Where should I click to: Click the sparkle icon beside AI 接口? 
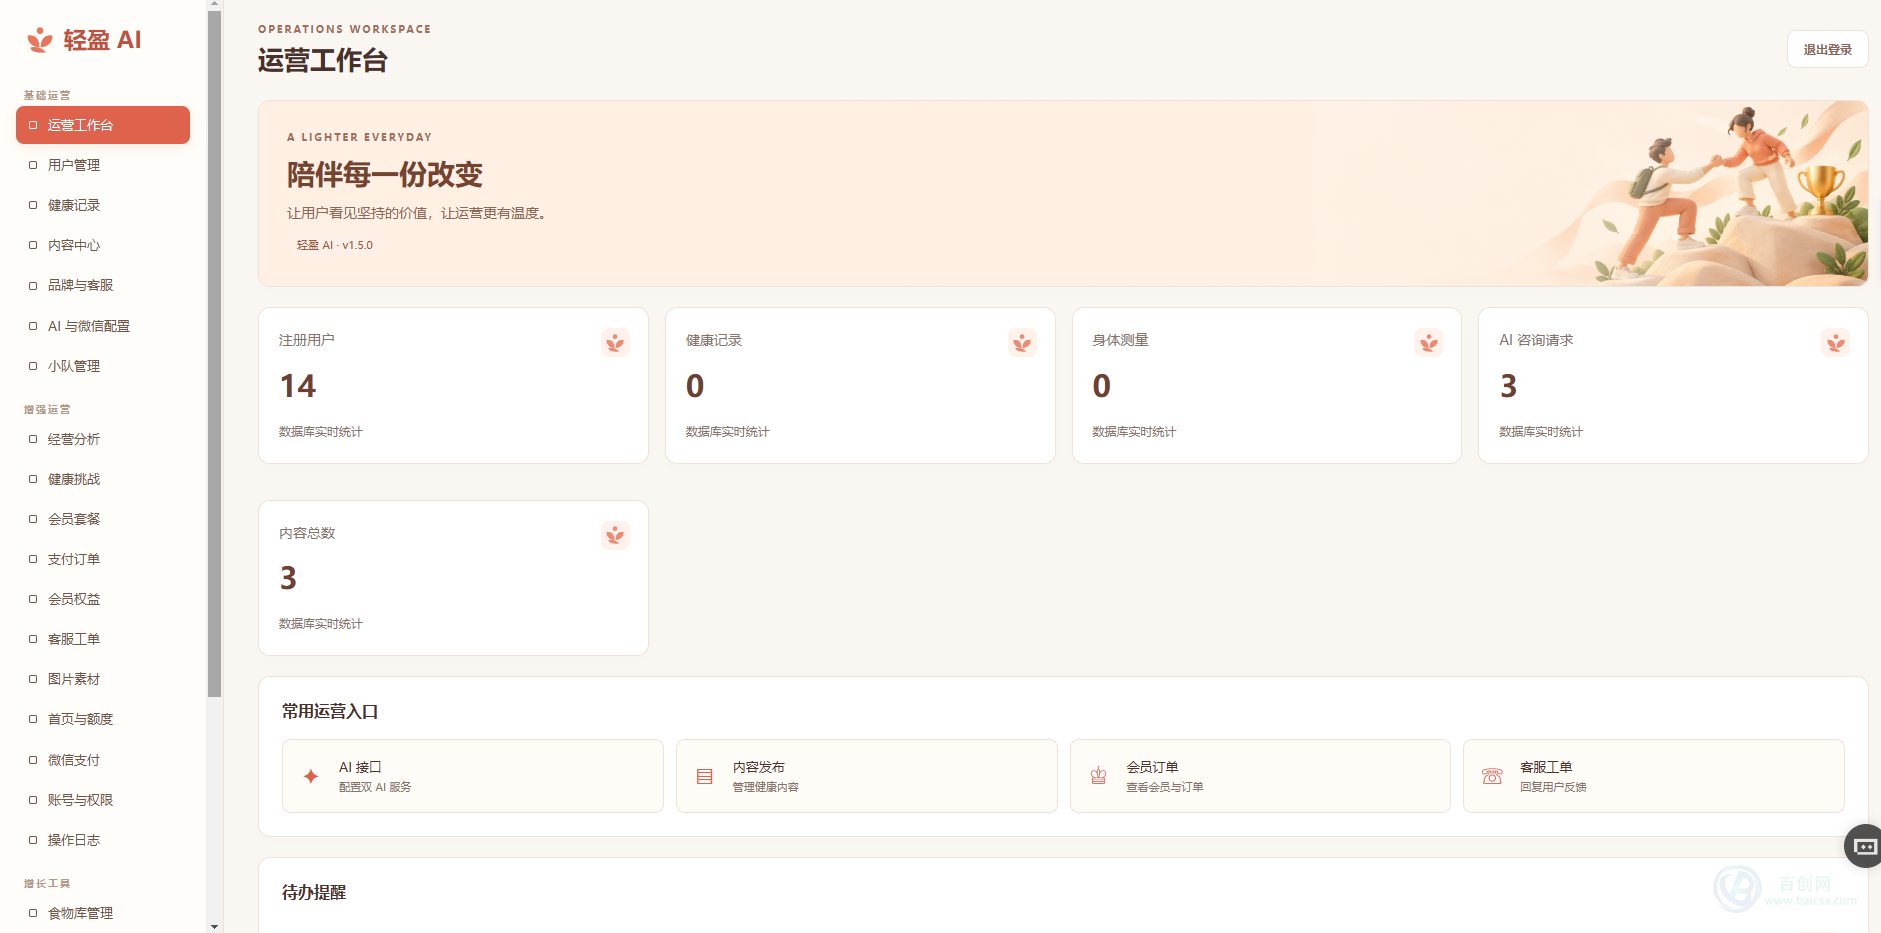click(311, 776)
